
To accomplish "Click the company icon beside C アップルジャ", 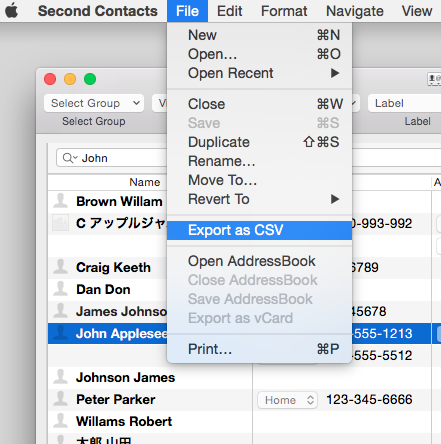I will pyautogui.click(x=60, y=223).
